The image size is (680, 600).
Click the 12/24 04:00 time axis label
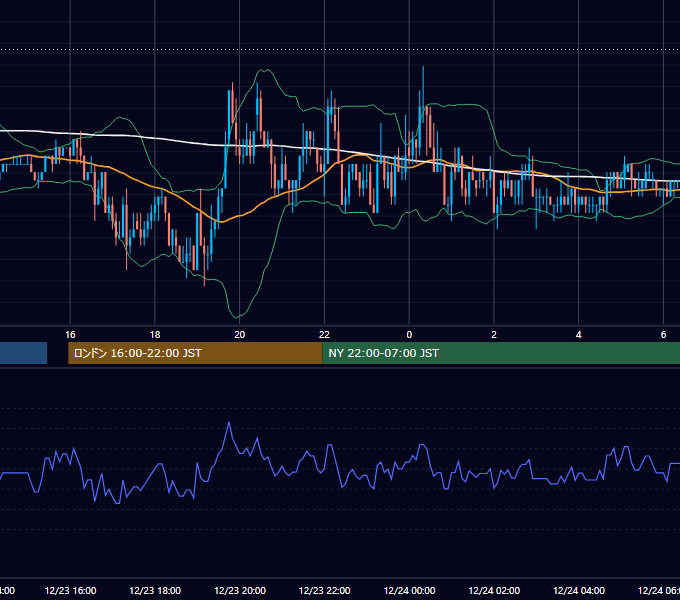[579, 590]
